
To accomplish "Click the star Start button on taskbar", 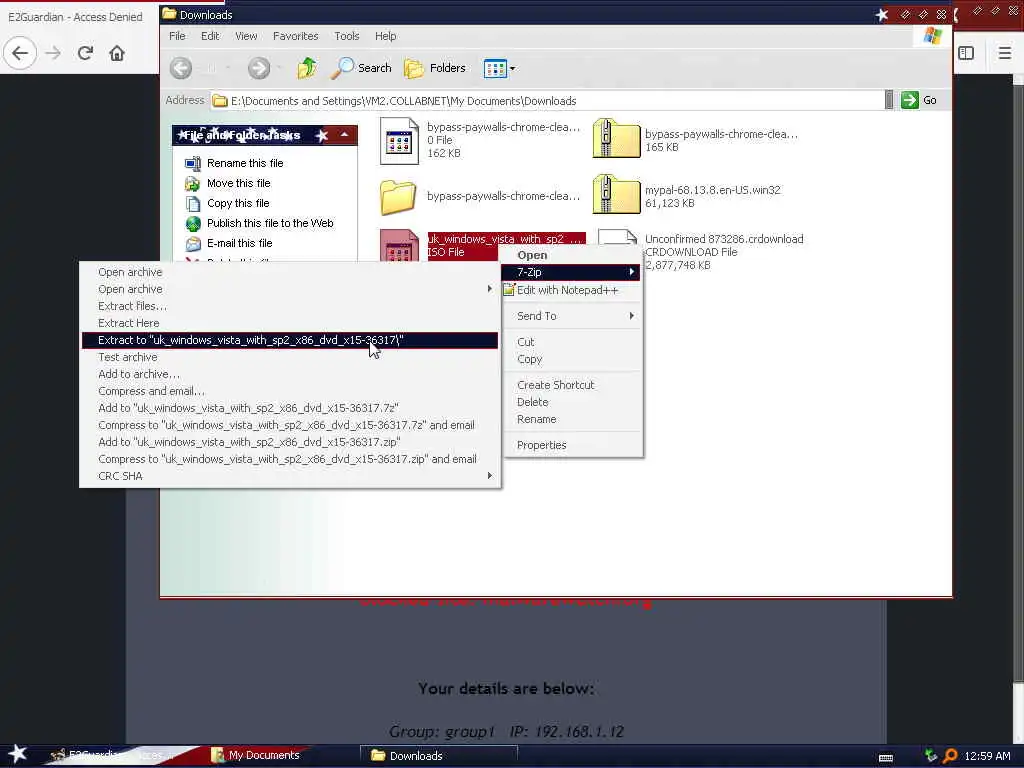I will (17, 754).
